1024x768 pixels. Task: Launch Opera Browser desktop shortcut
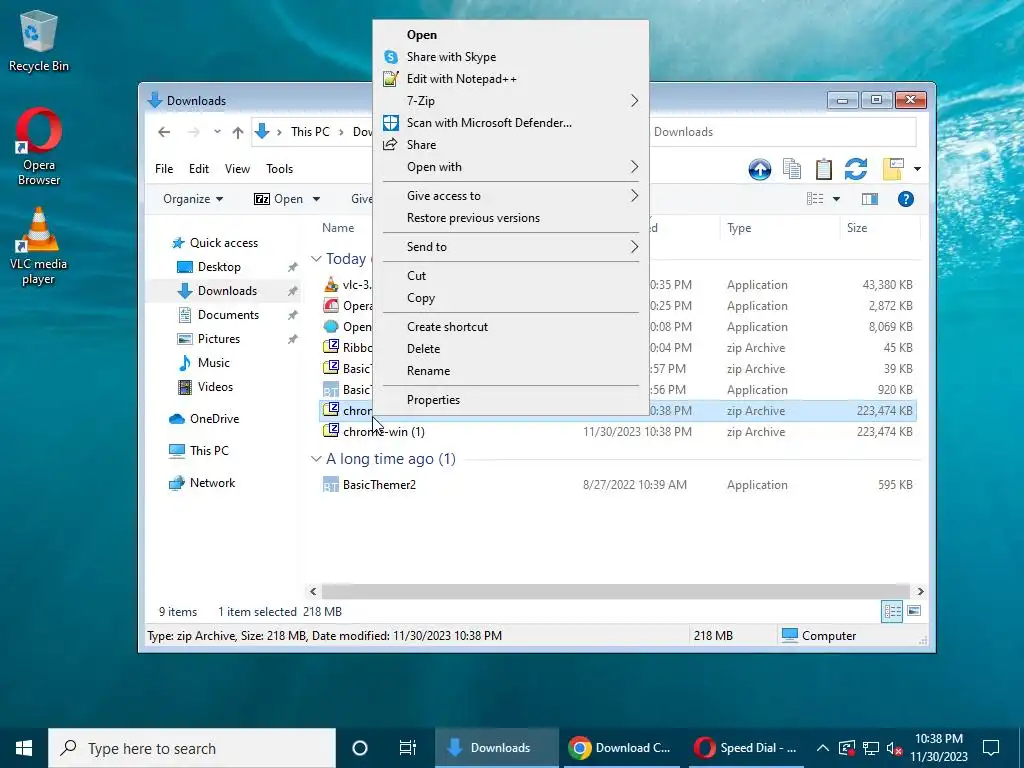coord(39,147)
